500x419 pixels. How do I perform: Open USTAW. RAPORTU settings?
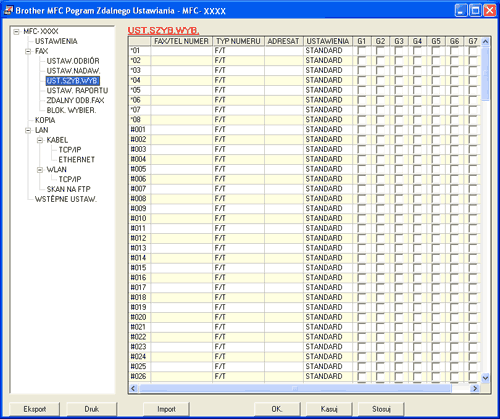[x=77, y=91]
